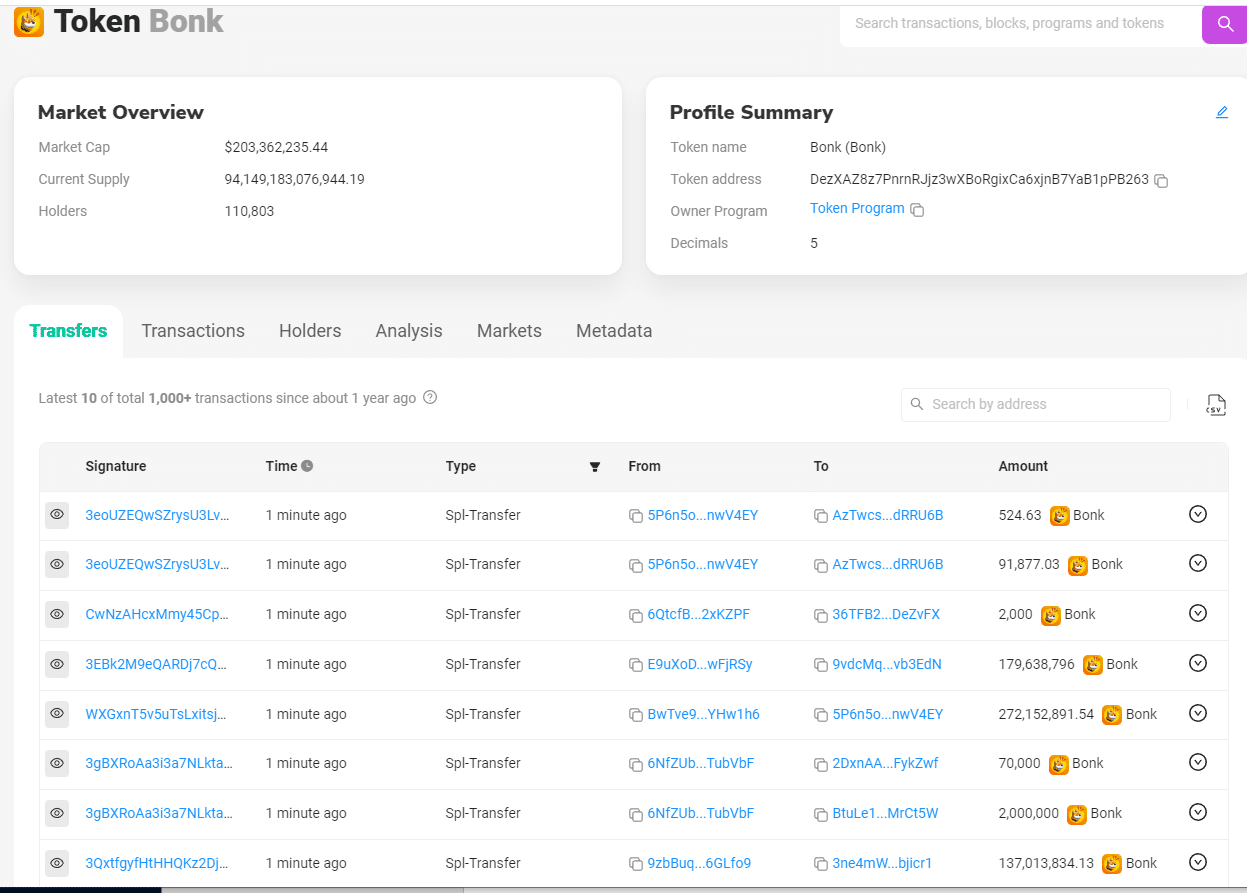Viewport: 1247px width, 893px height.
Task: Toggle eye preview for 3QxtfgyfHtHHQKz2Dj transaction
Action: (x=57, y=863)
